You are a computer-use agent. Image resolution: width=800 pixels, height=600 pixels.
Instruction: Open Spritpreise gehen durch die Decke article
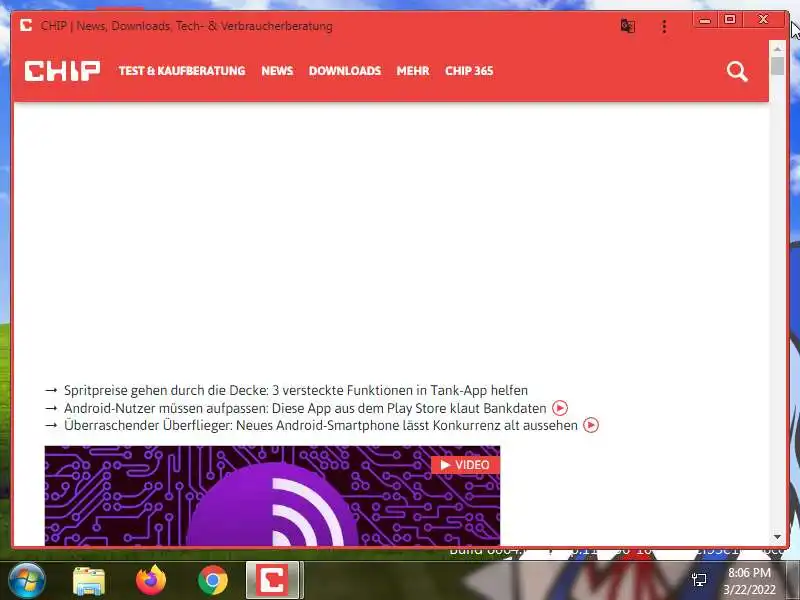[x=296, y=390]
